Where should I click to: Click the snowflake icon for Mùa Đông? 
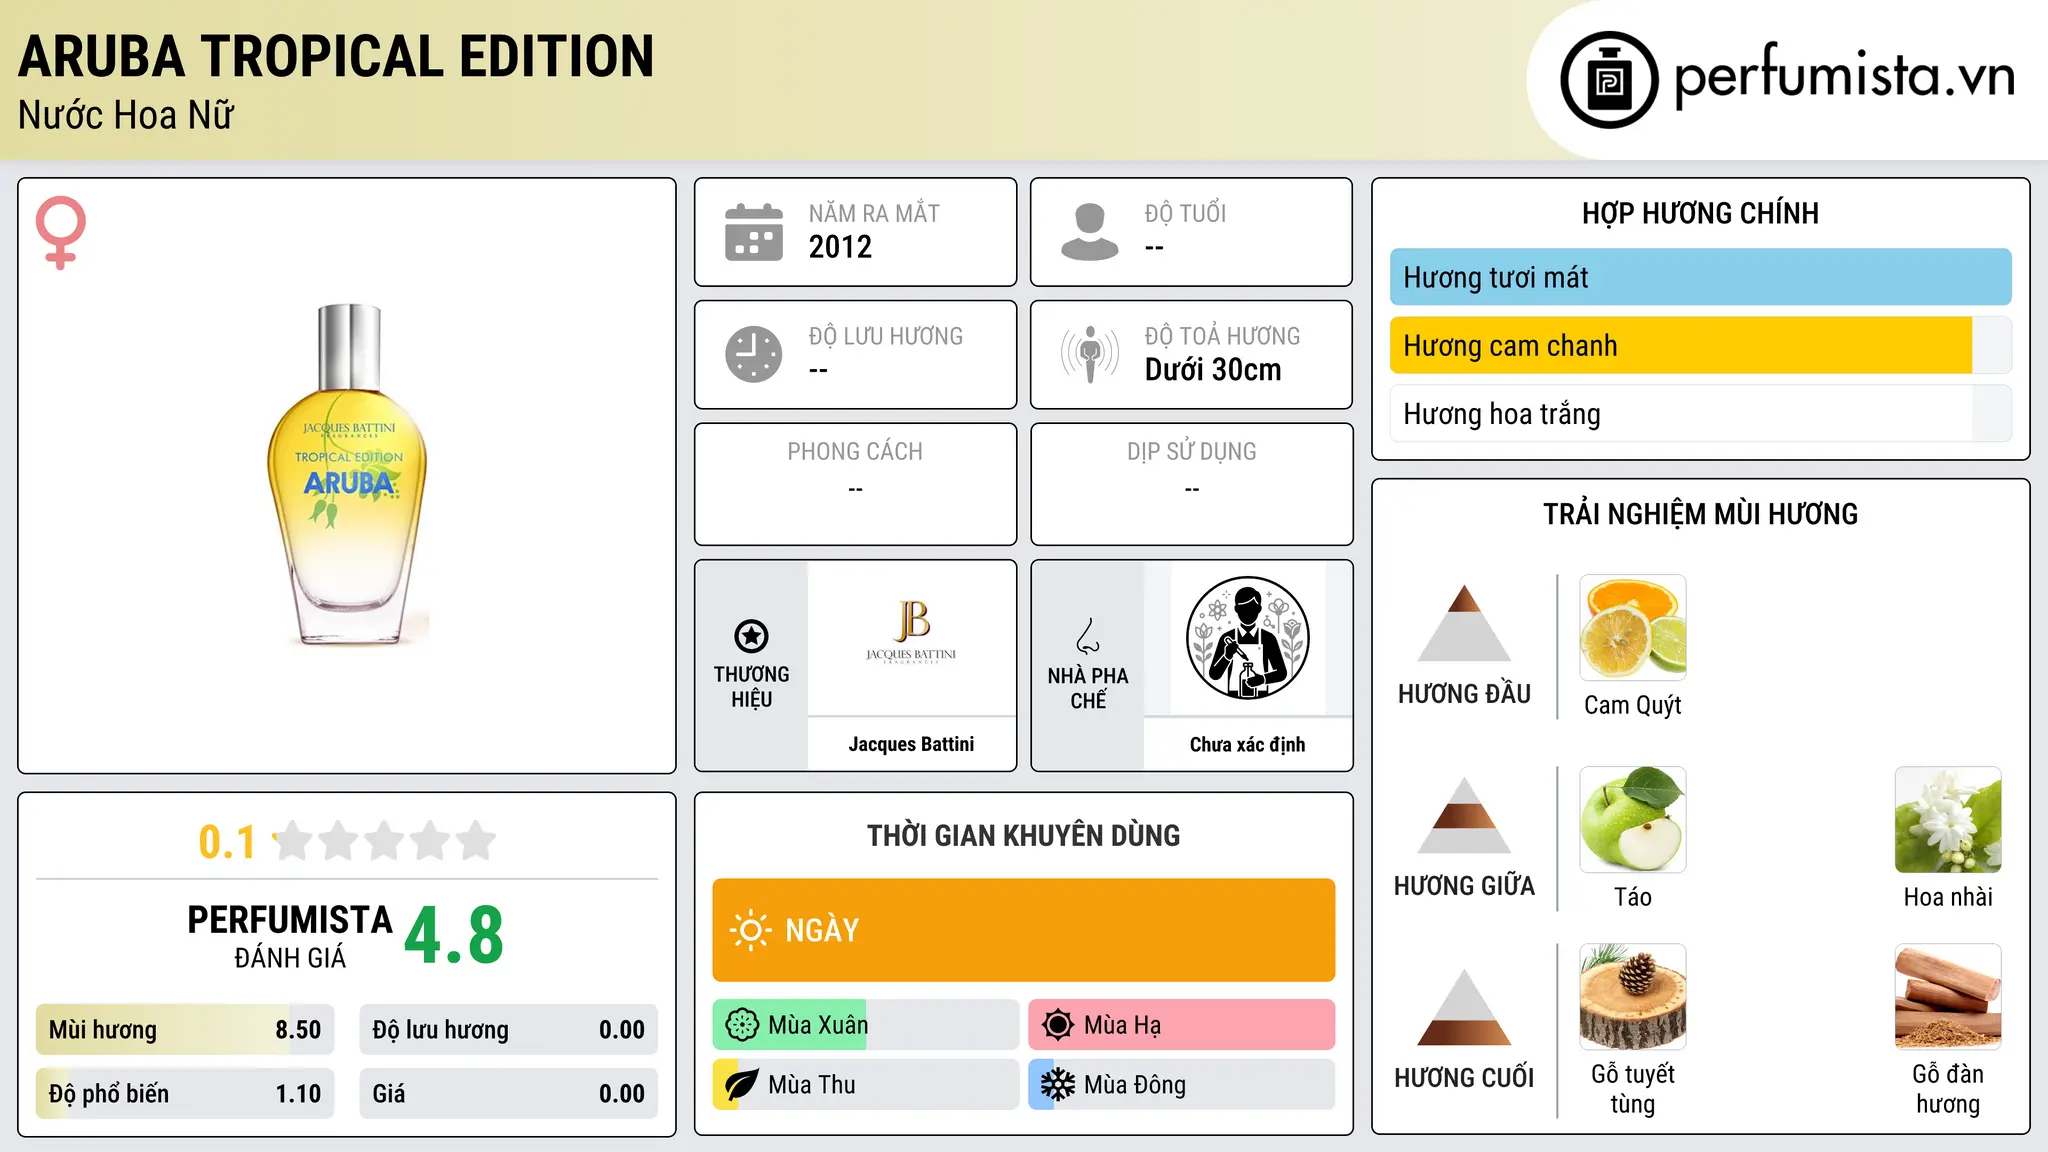click(1058, 1085)
